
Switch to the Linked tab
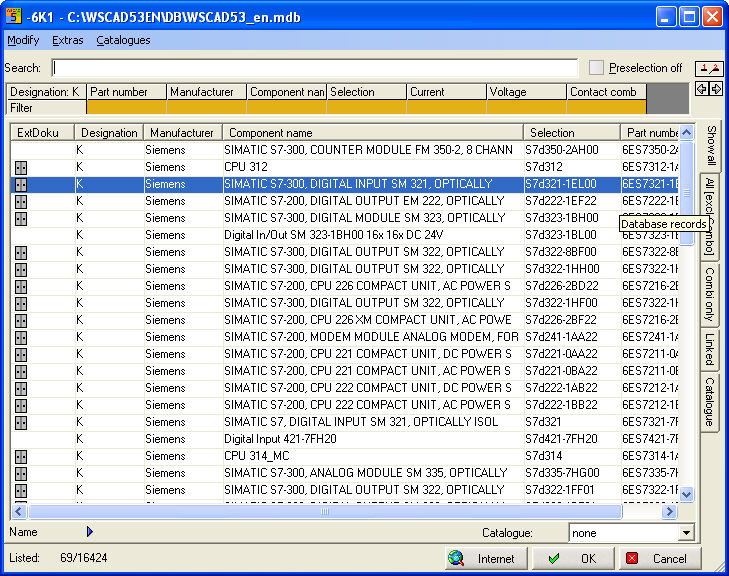pyautogui.click(x=709, y=349)
